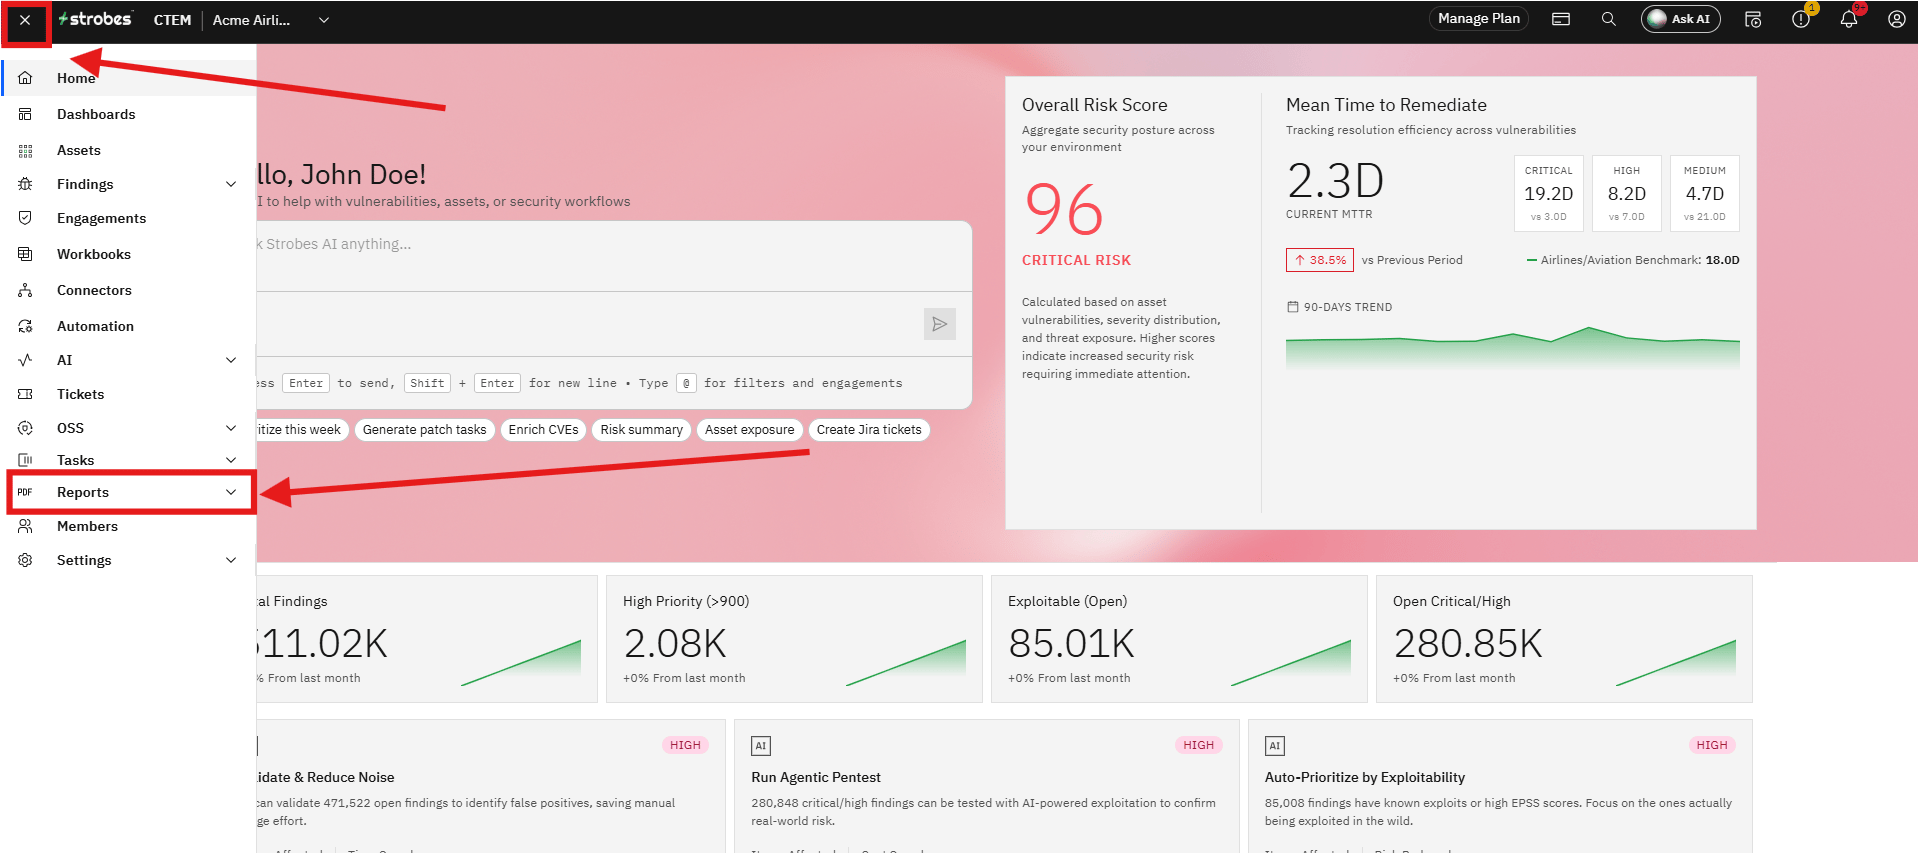Open the alerts exclamation icon with badge 1

coord(1801,19)
